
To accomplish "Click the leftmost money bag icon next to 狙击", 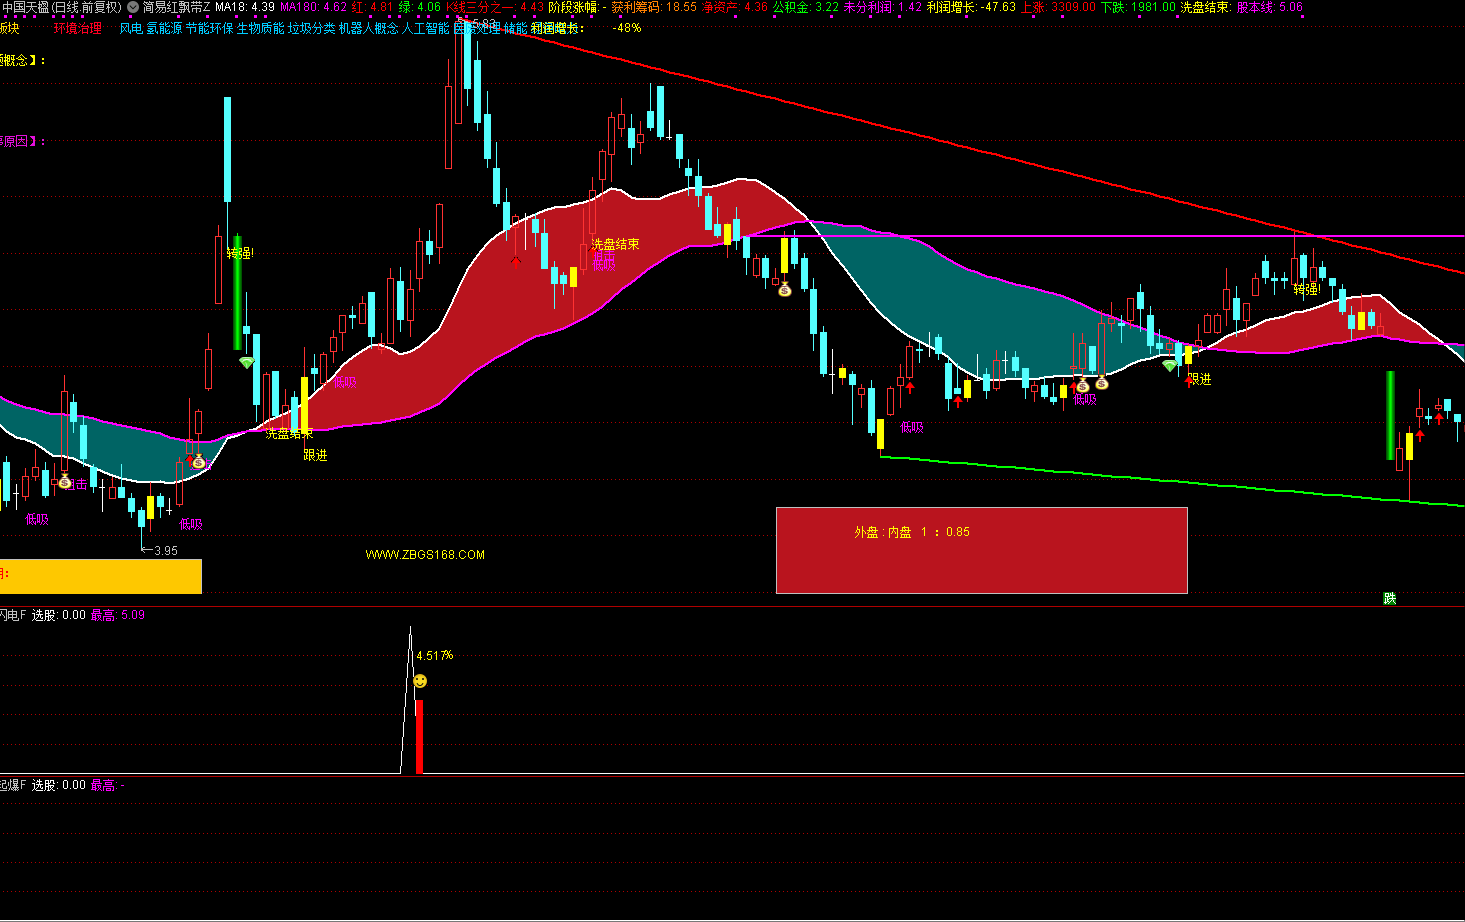I will click(x=65, y=482).
